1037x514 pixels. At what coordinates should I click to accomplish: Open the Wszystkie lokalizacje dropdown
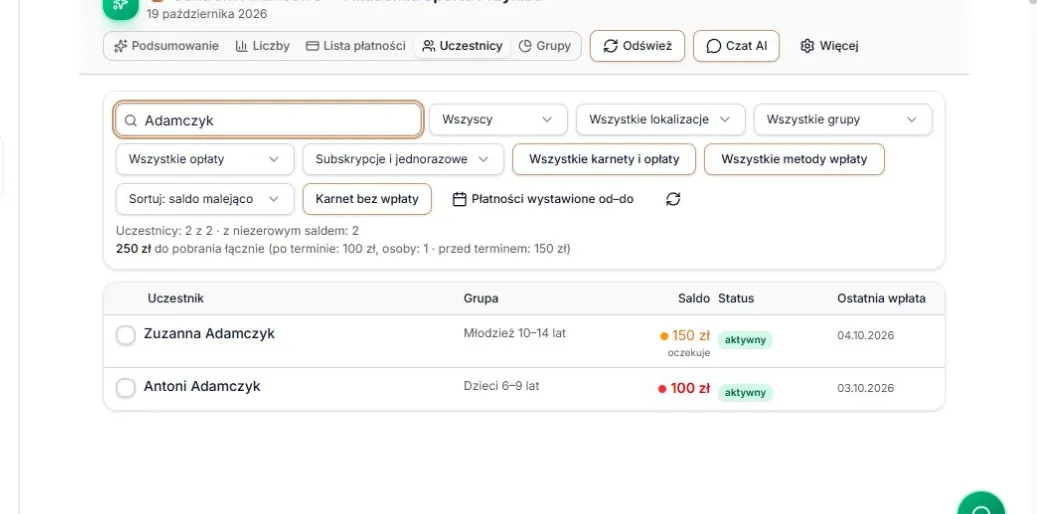point(660,120)
